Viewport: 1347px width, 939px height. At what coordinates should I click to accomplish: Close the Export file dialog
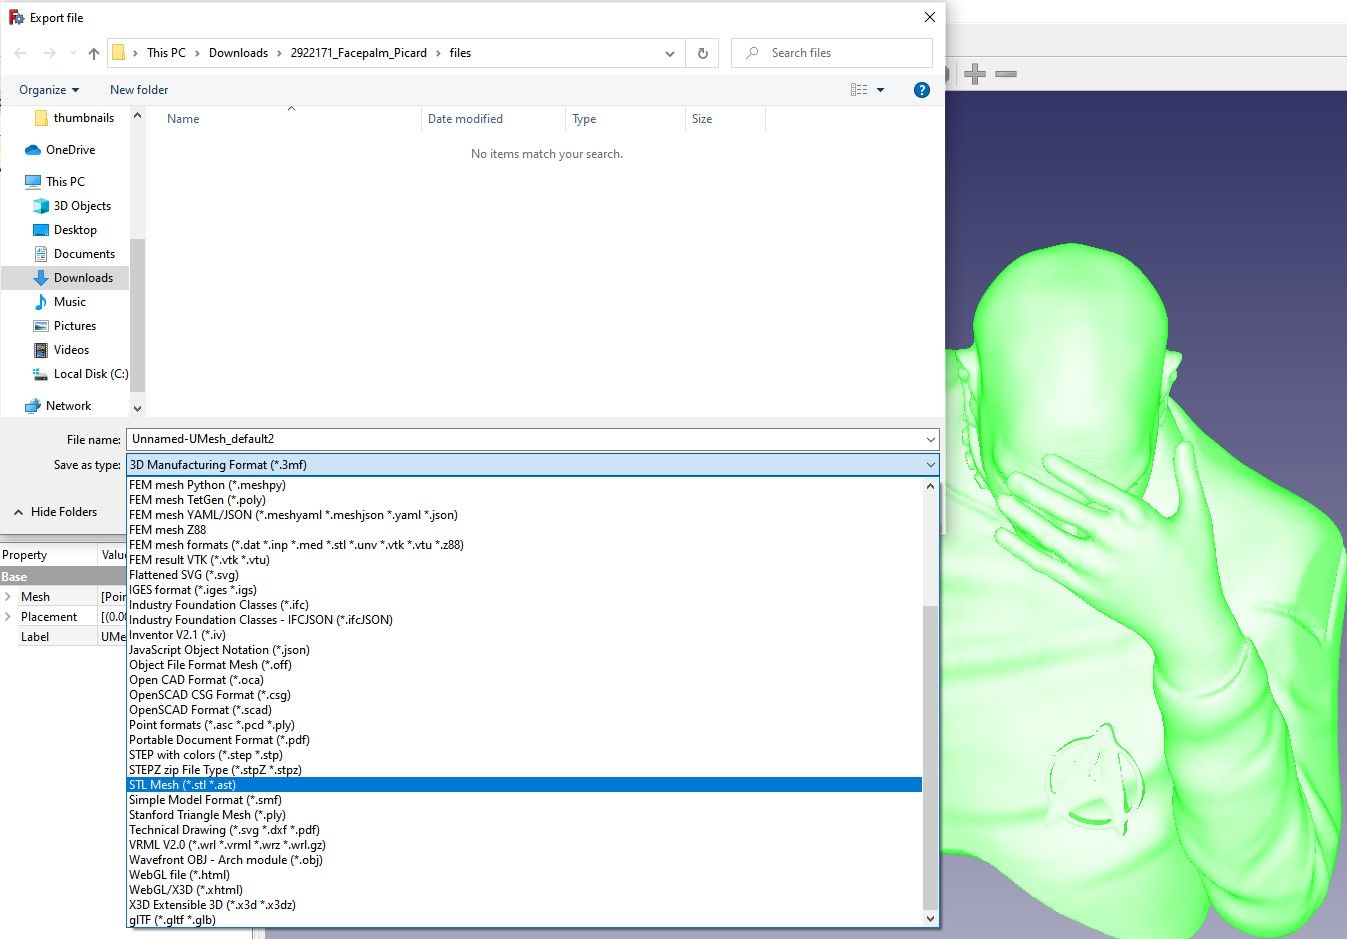click(x=929, y=17)
